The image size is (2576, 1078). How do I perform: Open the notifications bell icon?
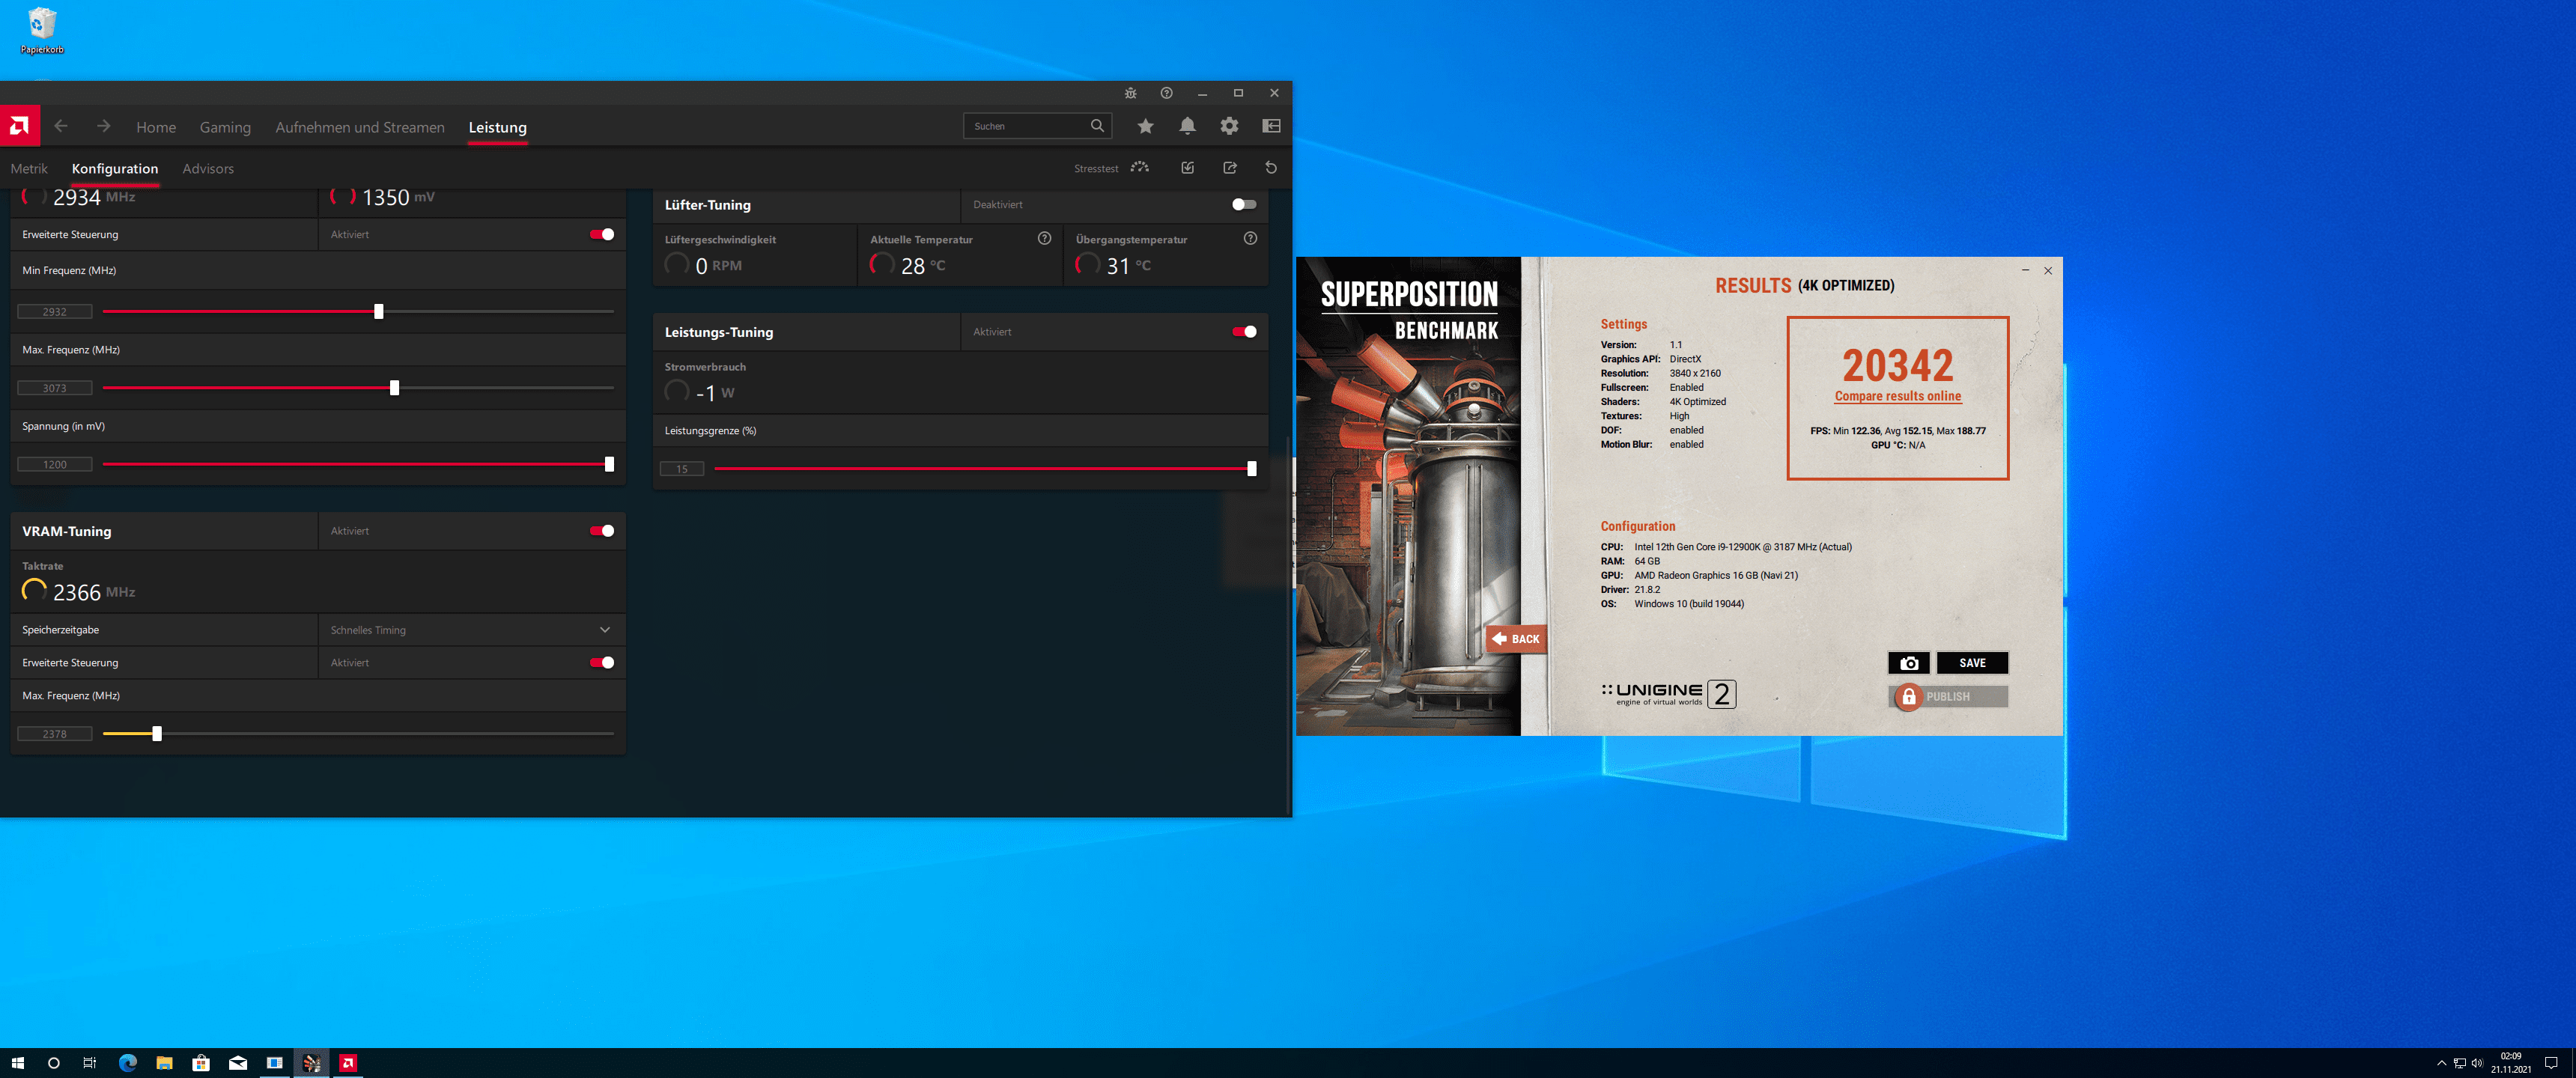coord(1187,126)
